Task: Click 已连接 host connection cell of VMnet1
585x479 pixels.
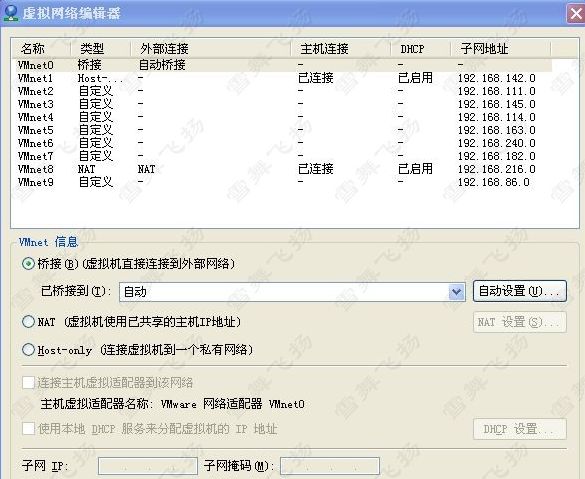Action: pyautogui.click(x=316, y=78)
